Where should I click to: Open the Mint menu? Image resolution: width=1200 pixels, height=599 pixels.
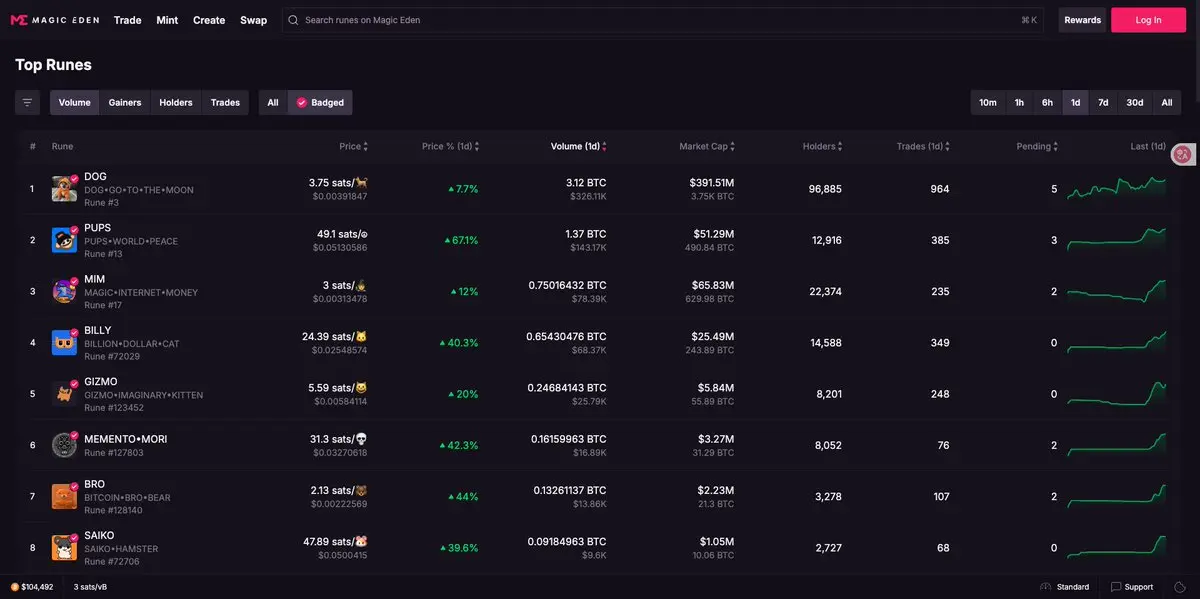pos(167,20)
